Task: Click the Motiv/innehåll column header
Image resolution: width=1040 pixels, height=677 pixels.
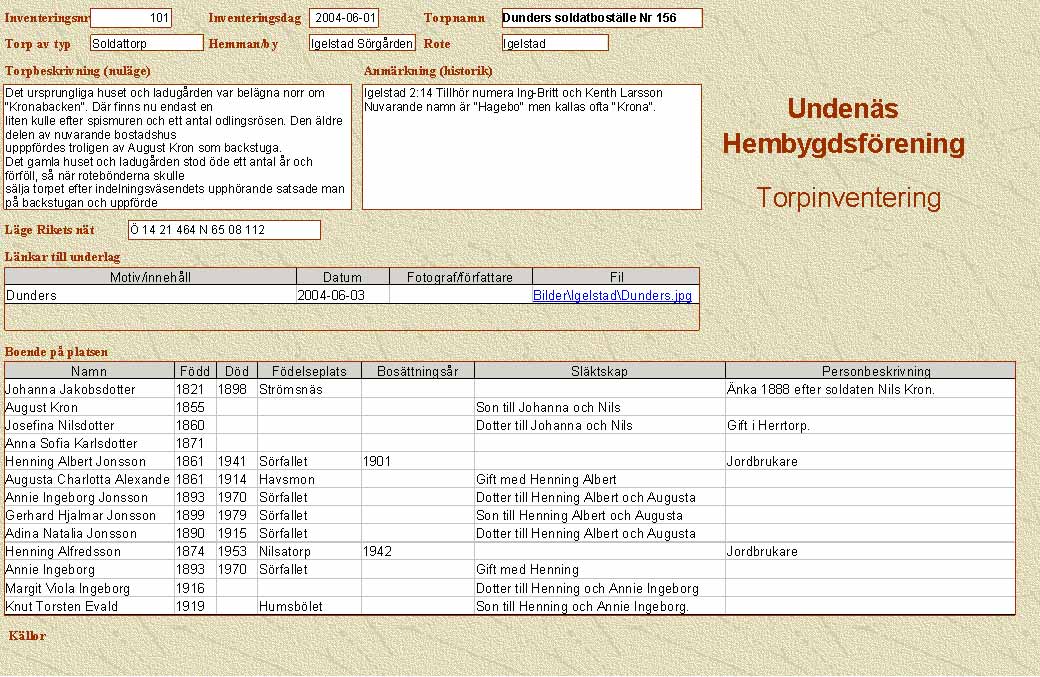Action: [151, 277]
